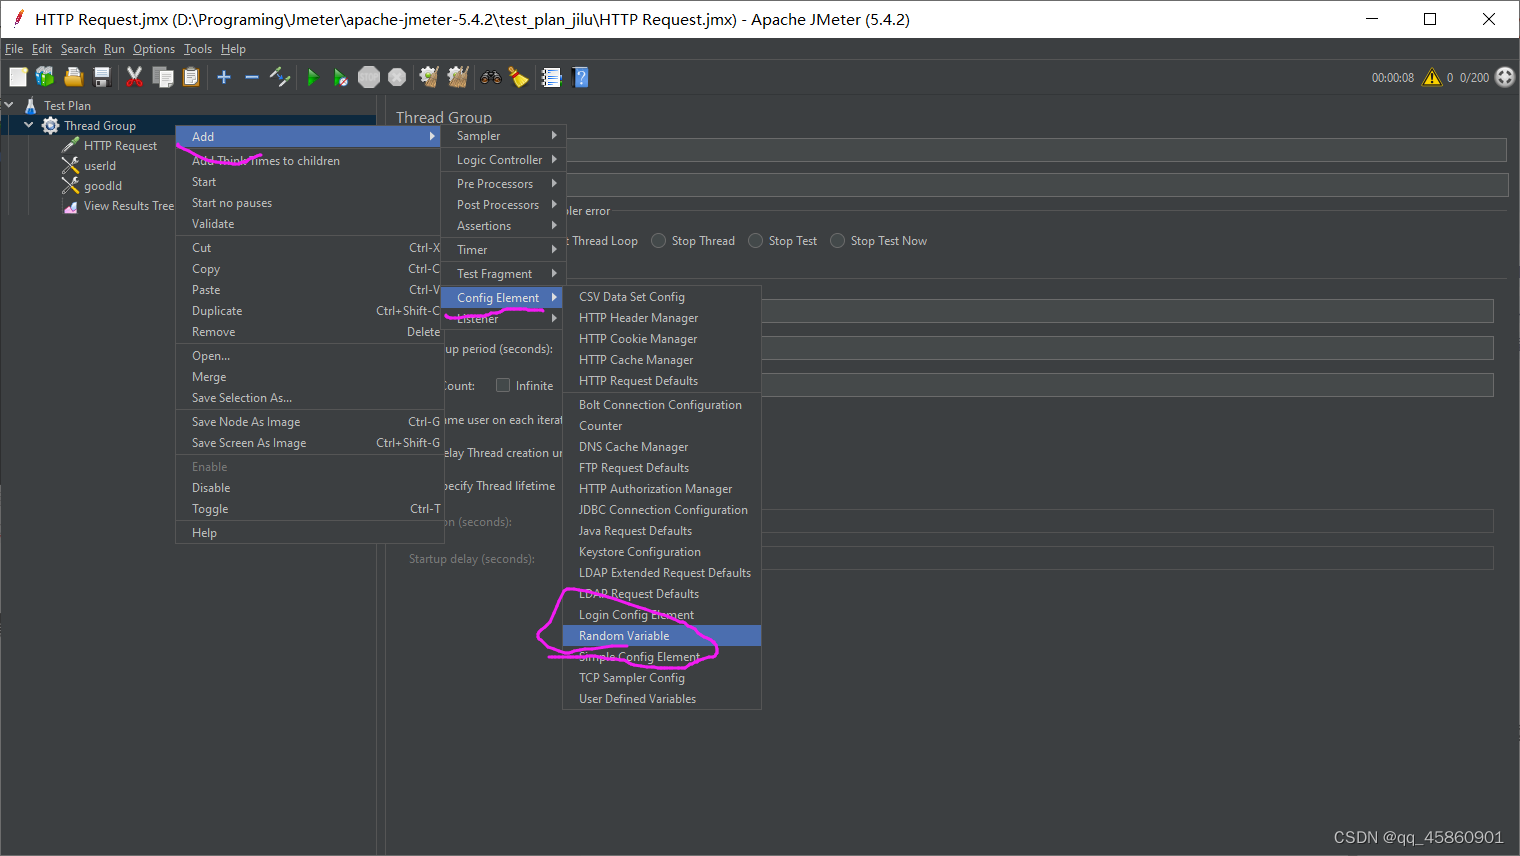The image size is (1520, 856).
Task: Click the green Start toolbar icon
Action: [313, 77]
